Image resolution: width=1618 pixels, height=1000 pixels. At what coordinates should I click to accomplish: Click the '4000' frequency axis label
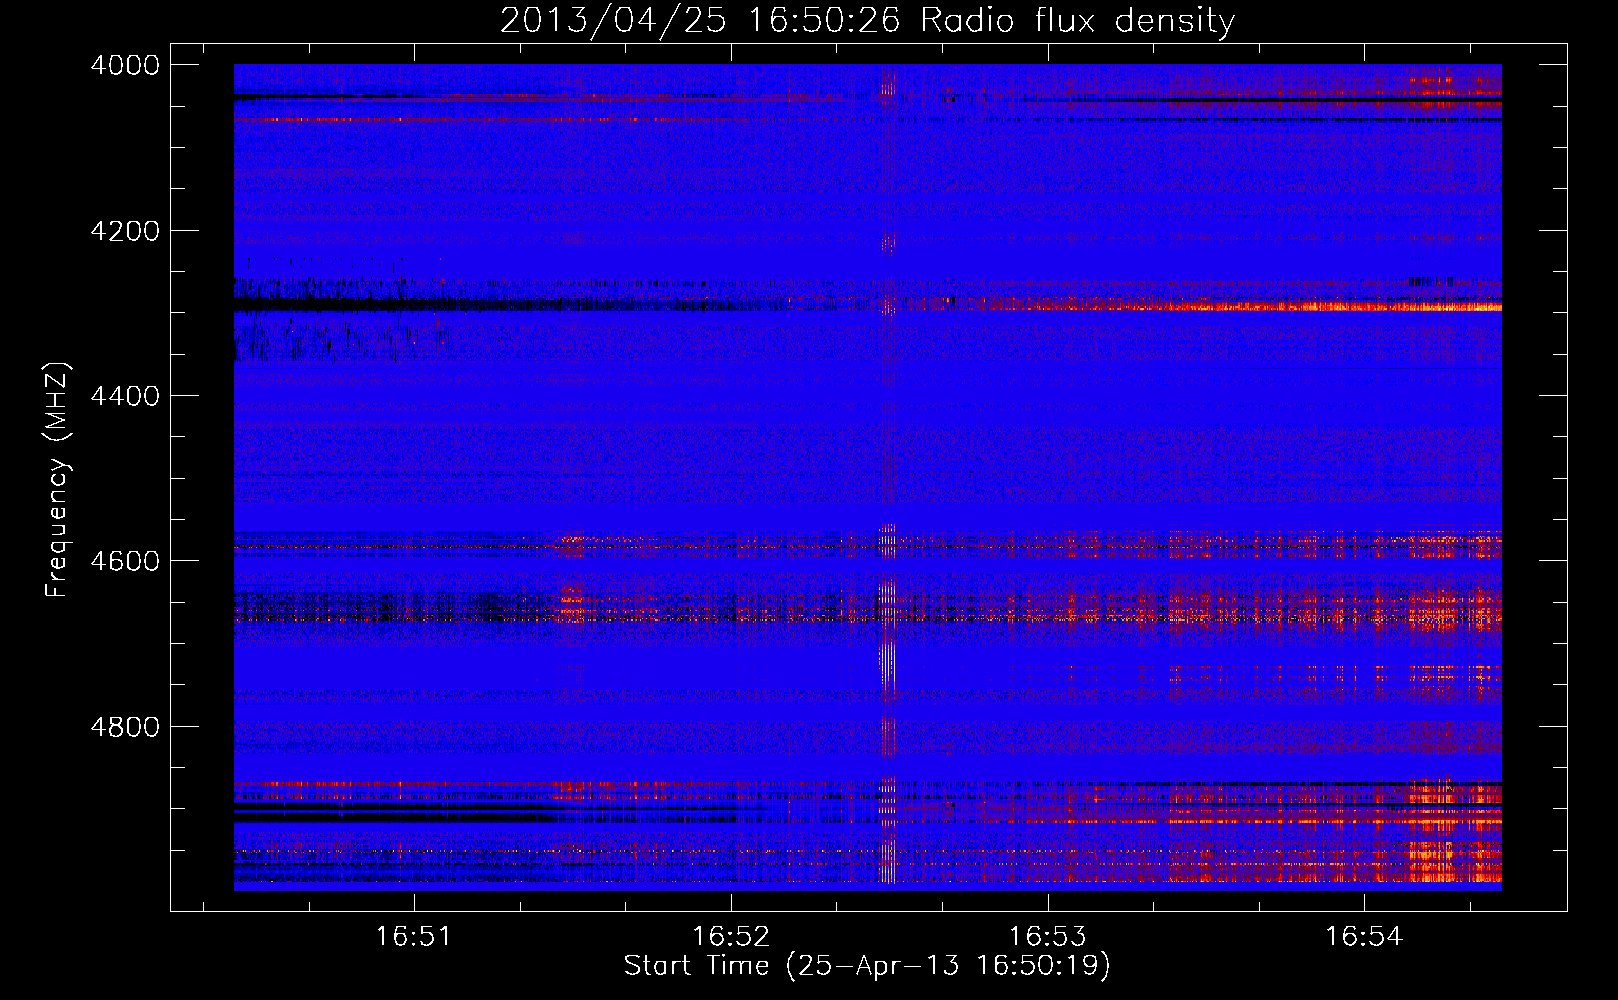click(124, 65)
